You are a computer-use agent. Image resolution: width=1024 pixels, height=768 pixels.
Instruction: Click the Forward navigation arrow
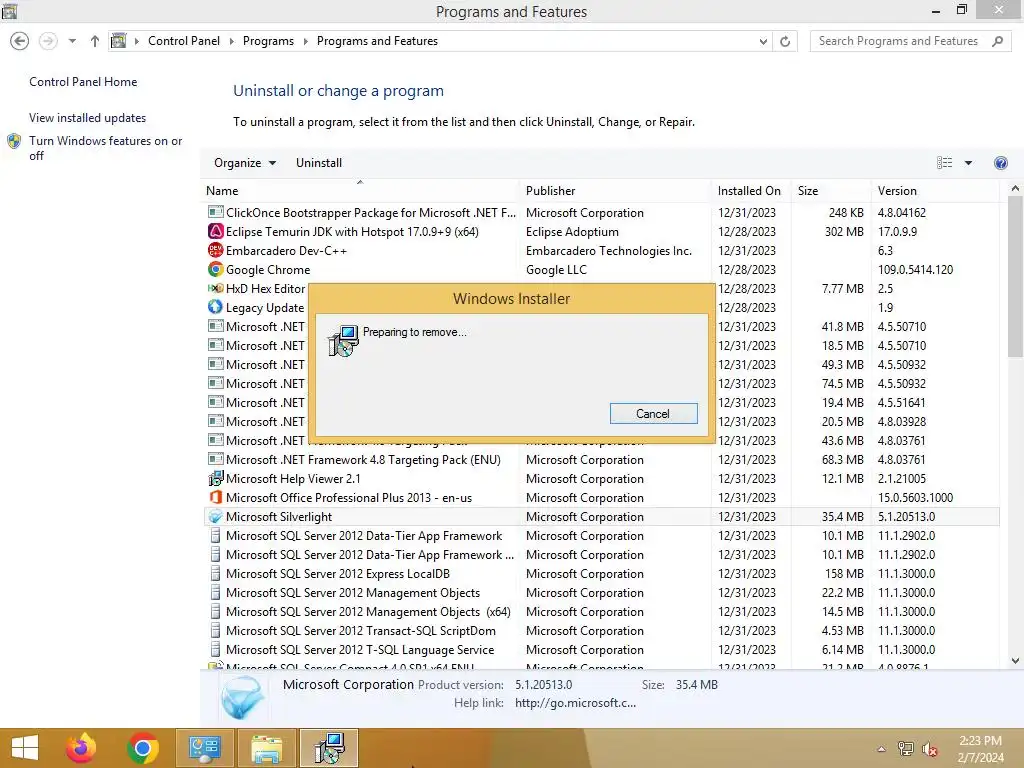coord(48,41)
